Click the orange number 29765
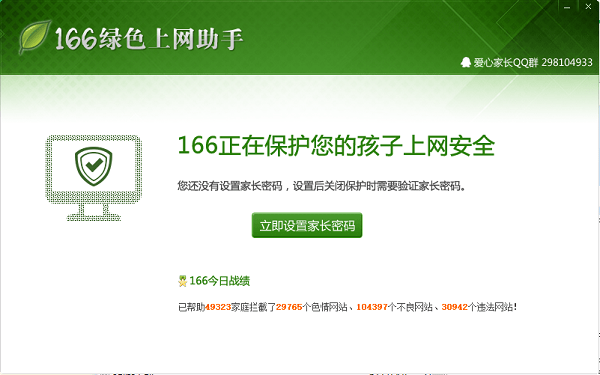 click(289, 307)
